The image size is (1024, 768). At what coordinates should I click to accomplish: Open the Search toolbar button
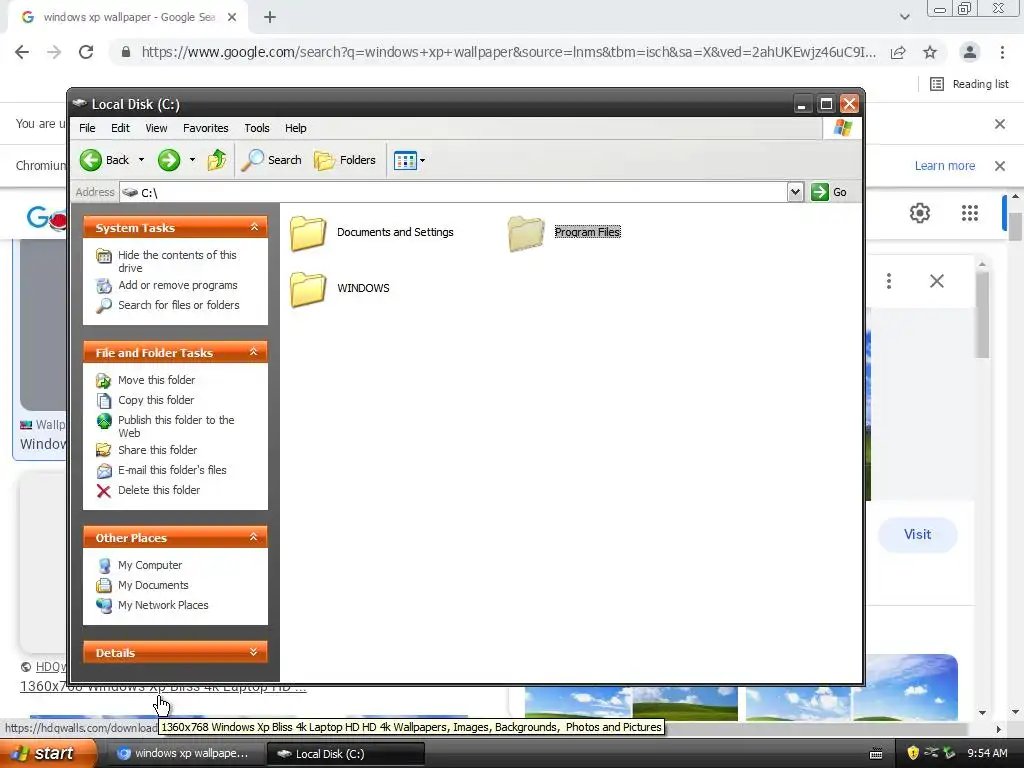(x=272, y=160)
